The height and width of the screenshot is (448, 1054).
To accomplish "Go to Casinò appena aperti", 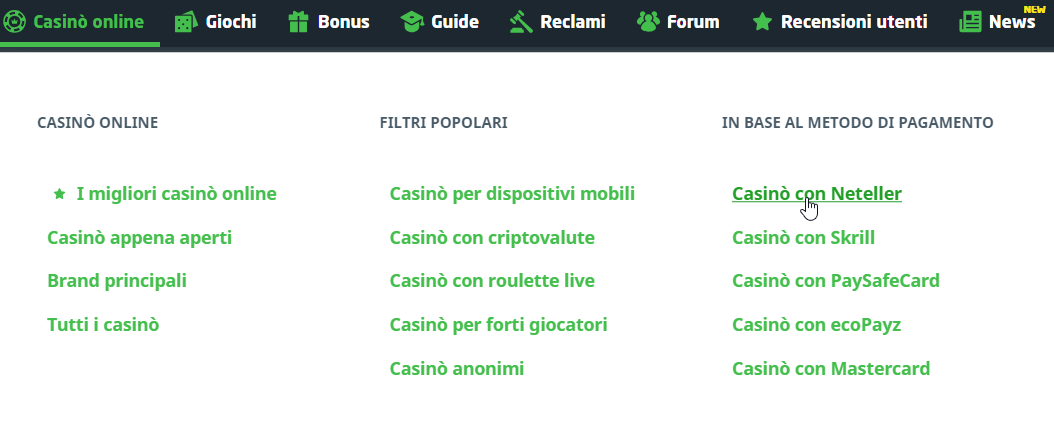I will point(139,238).
